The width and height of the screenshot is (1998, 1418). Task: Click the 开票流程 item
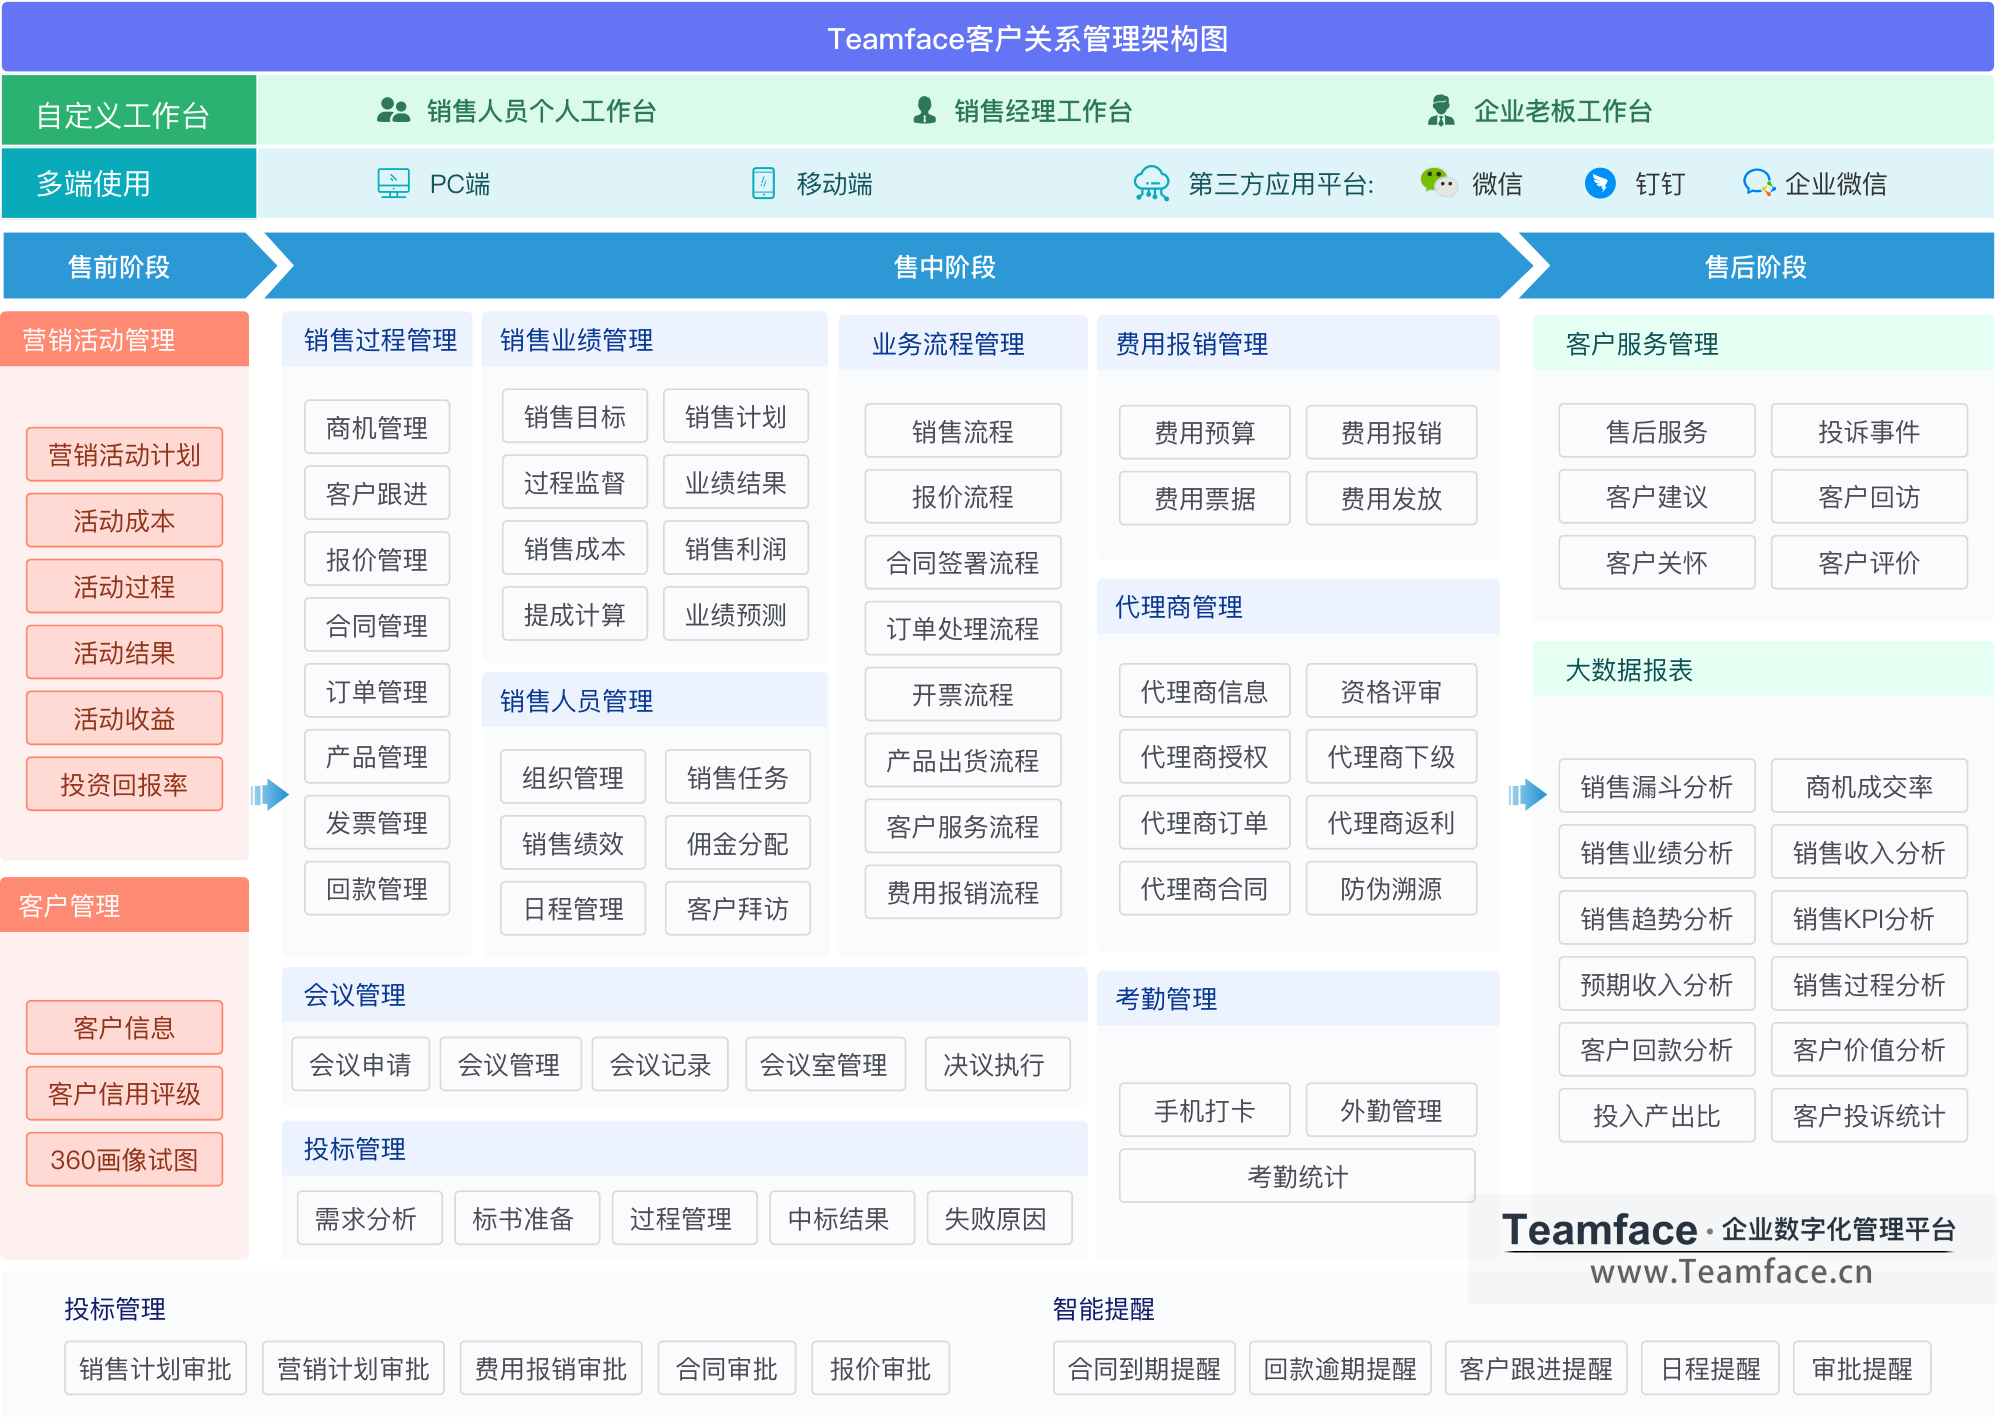963,695
